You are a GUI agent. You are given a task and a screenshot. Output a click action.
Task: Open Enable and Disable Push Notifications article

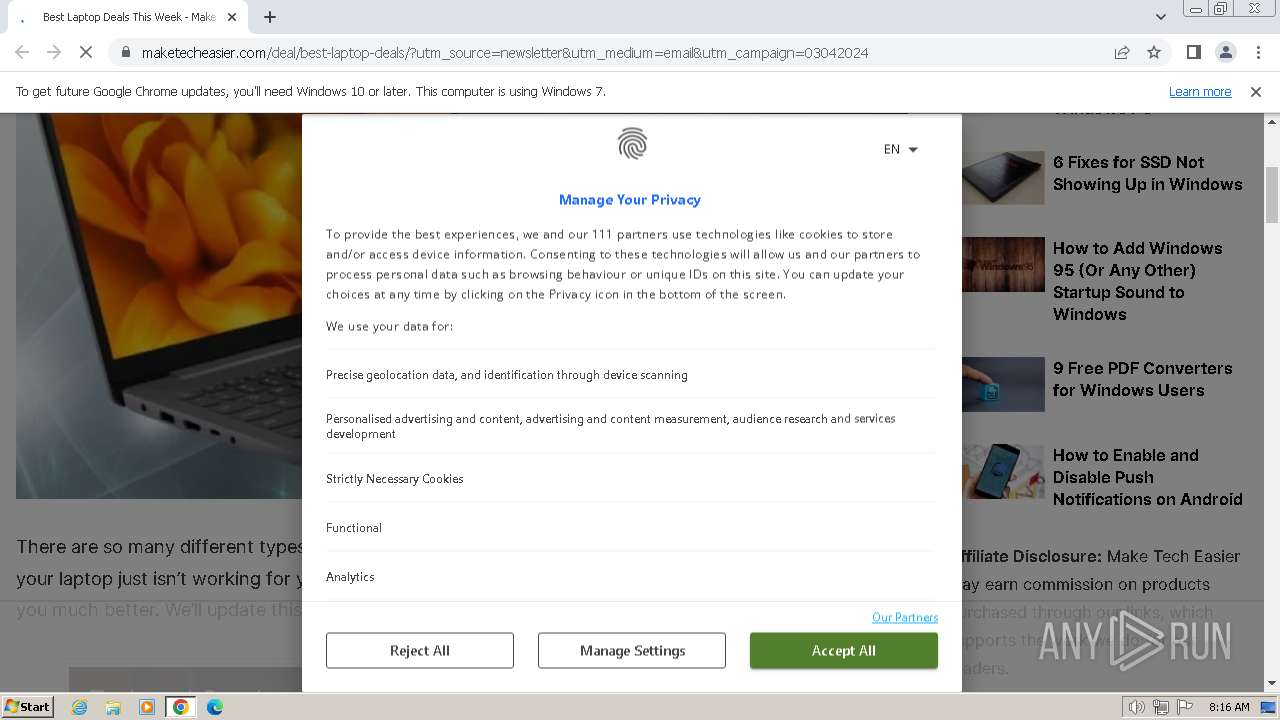(x=1147, y=477)
